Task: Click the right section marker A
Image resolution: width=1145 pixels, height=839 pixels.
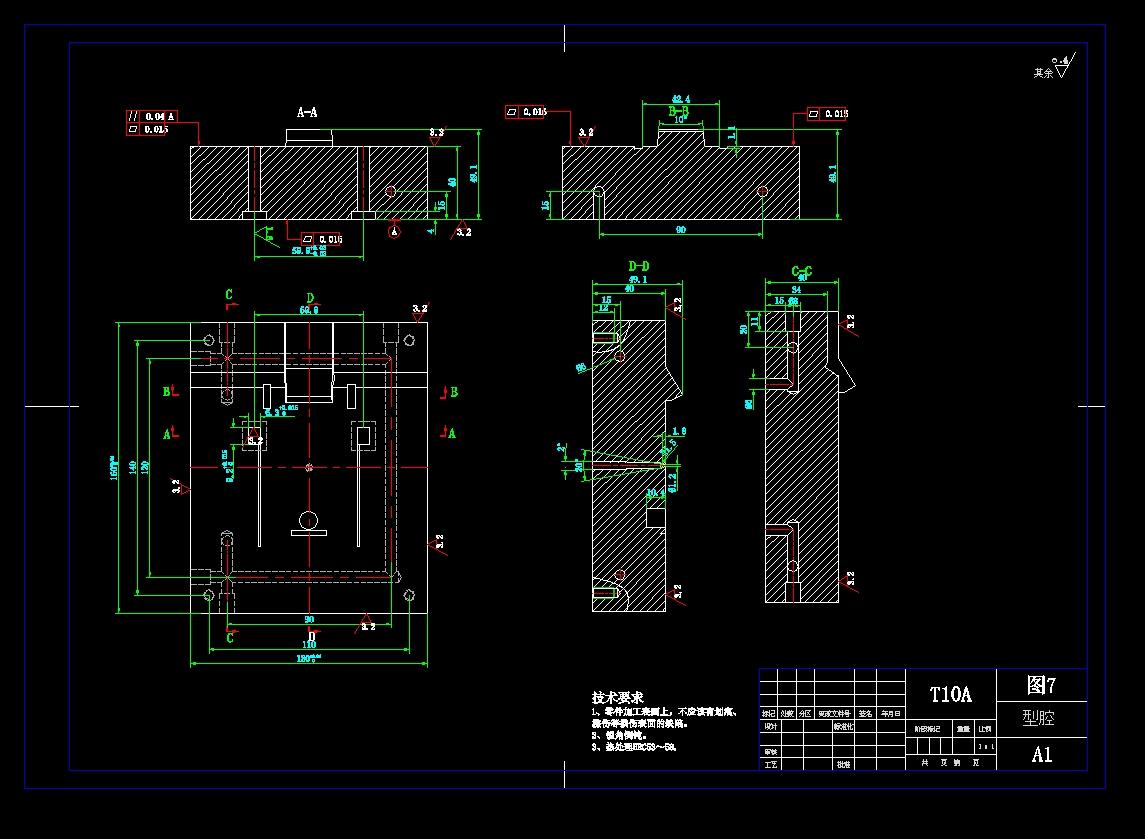Action: tap(452, 434)
